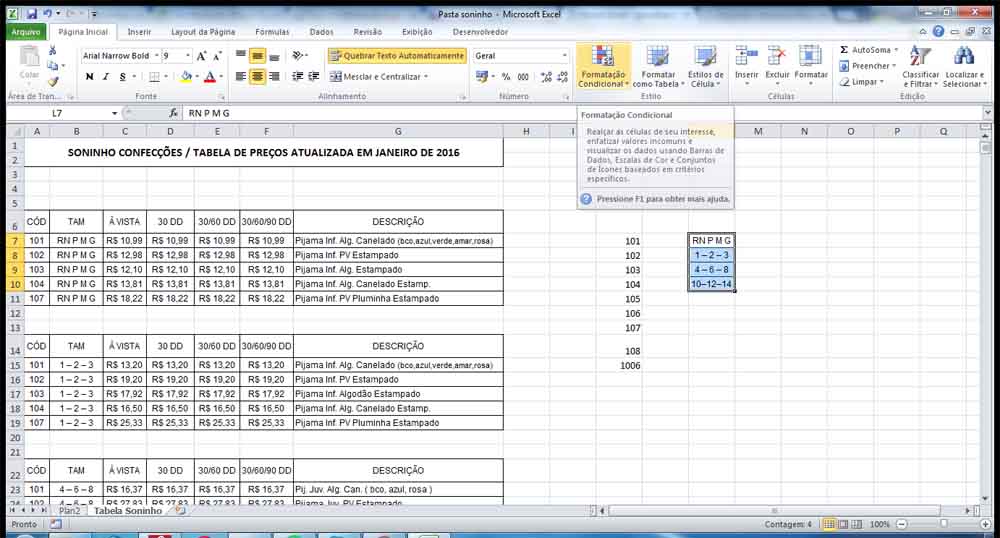Click the font color A icon
Viewport: 1000px width, 538px height.
[209, 76]
